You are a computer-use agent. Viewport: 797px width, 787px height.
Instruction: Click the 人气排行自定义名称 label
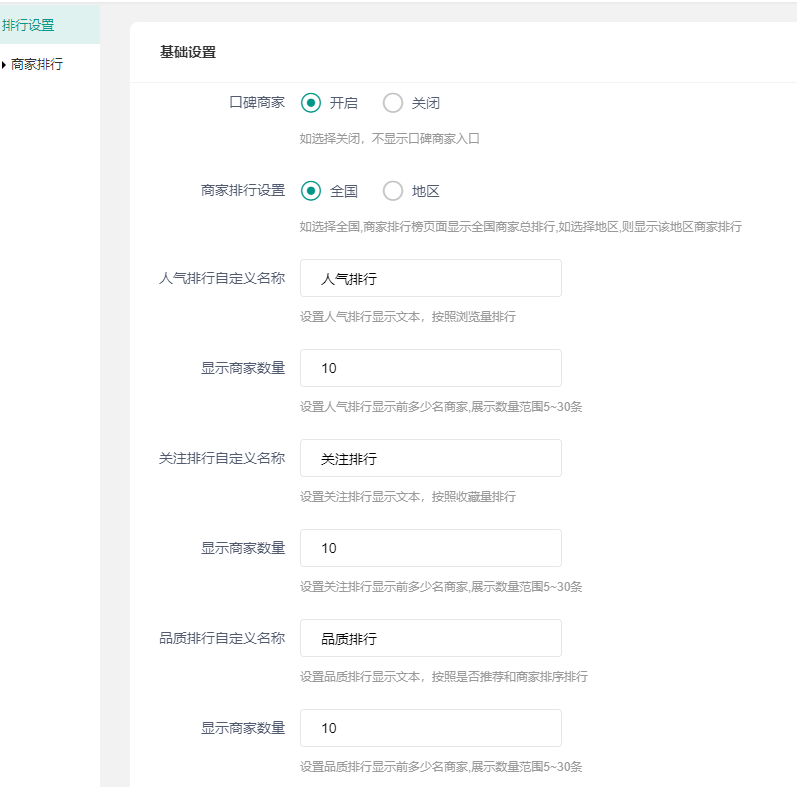(222, 278)
